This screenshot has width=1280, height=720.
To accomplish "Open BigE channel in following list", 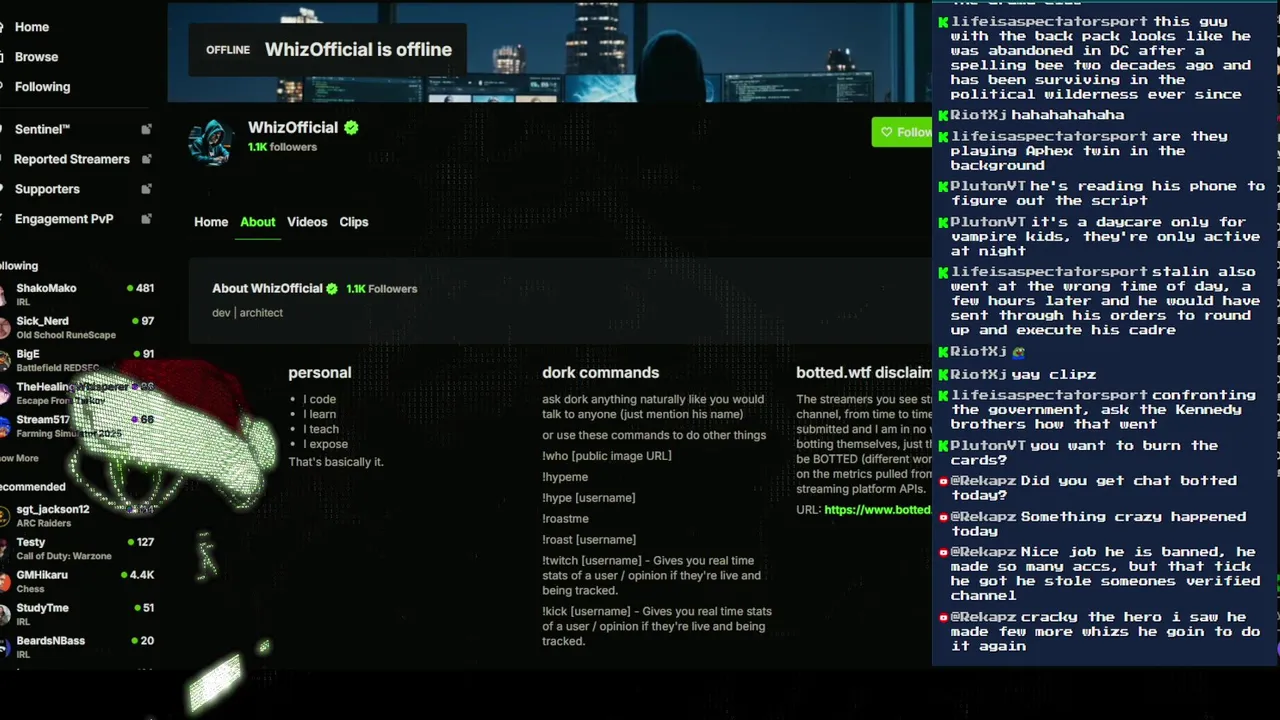I will click(77, 360).
